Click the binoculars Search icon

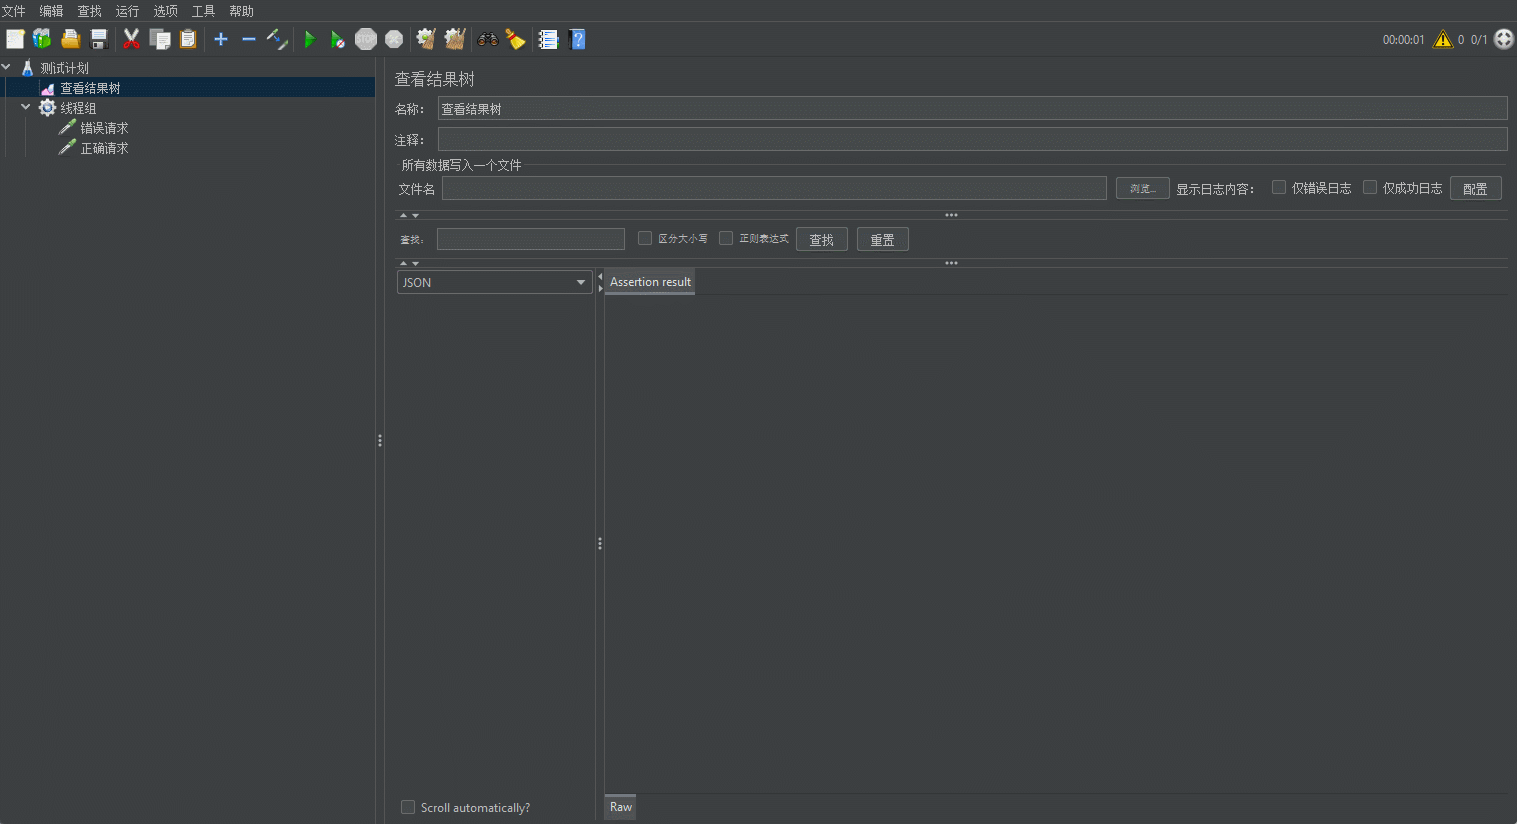pos(488,39)
